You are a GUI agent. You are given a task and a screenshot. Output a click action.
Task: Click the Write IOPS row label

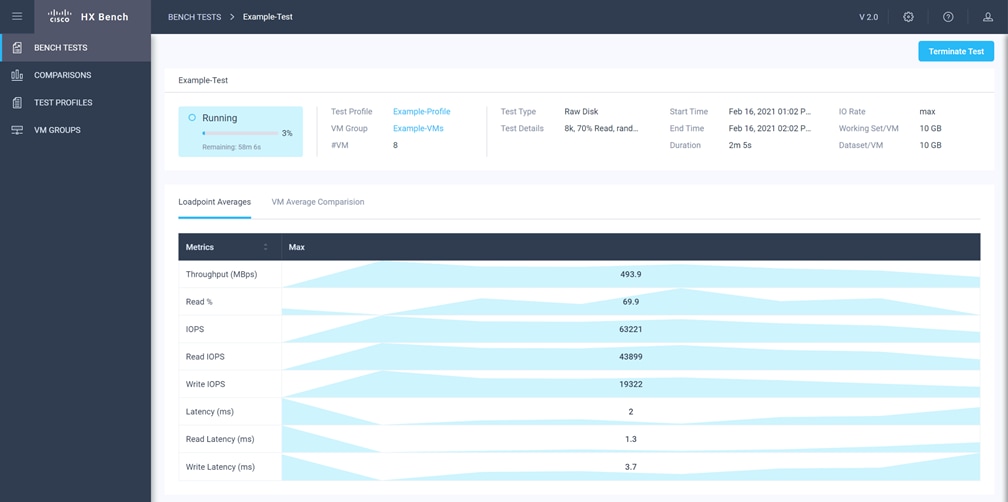(x=206, y=384)
